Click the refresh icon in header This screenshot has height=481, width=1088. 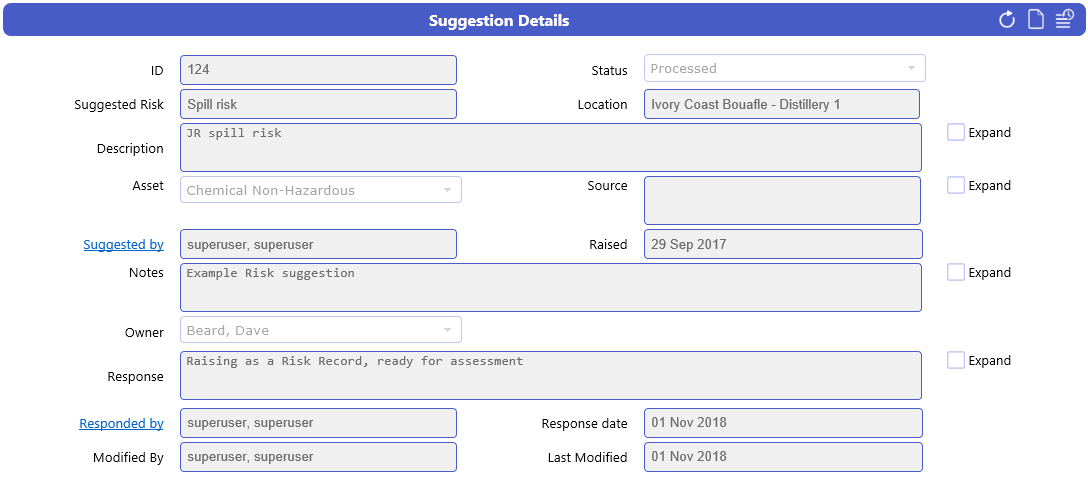click(1007, 20)
